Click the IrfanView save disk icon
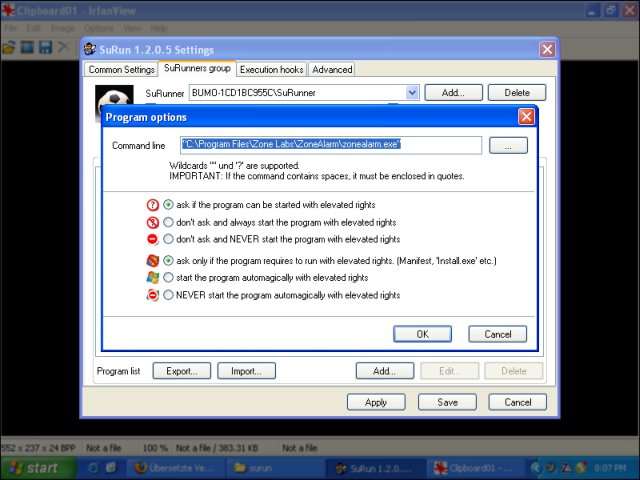This screenshot has width=640, height=480. (45, 47)
